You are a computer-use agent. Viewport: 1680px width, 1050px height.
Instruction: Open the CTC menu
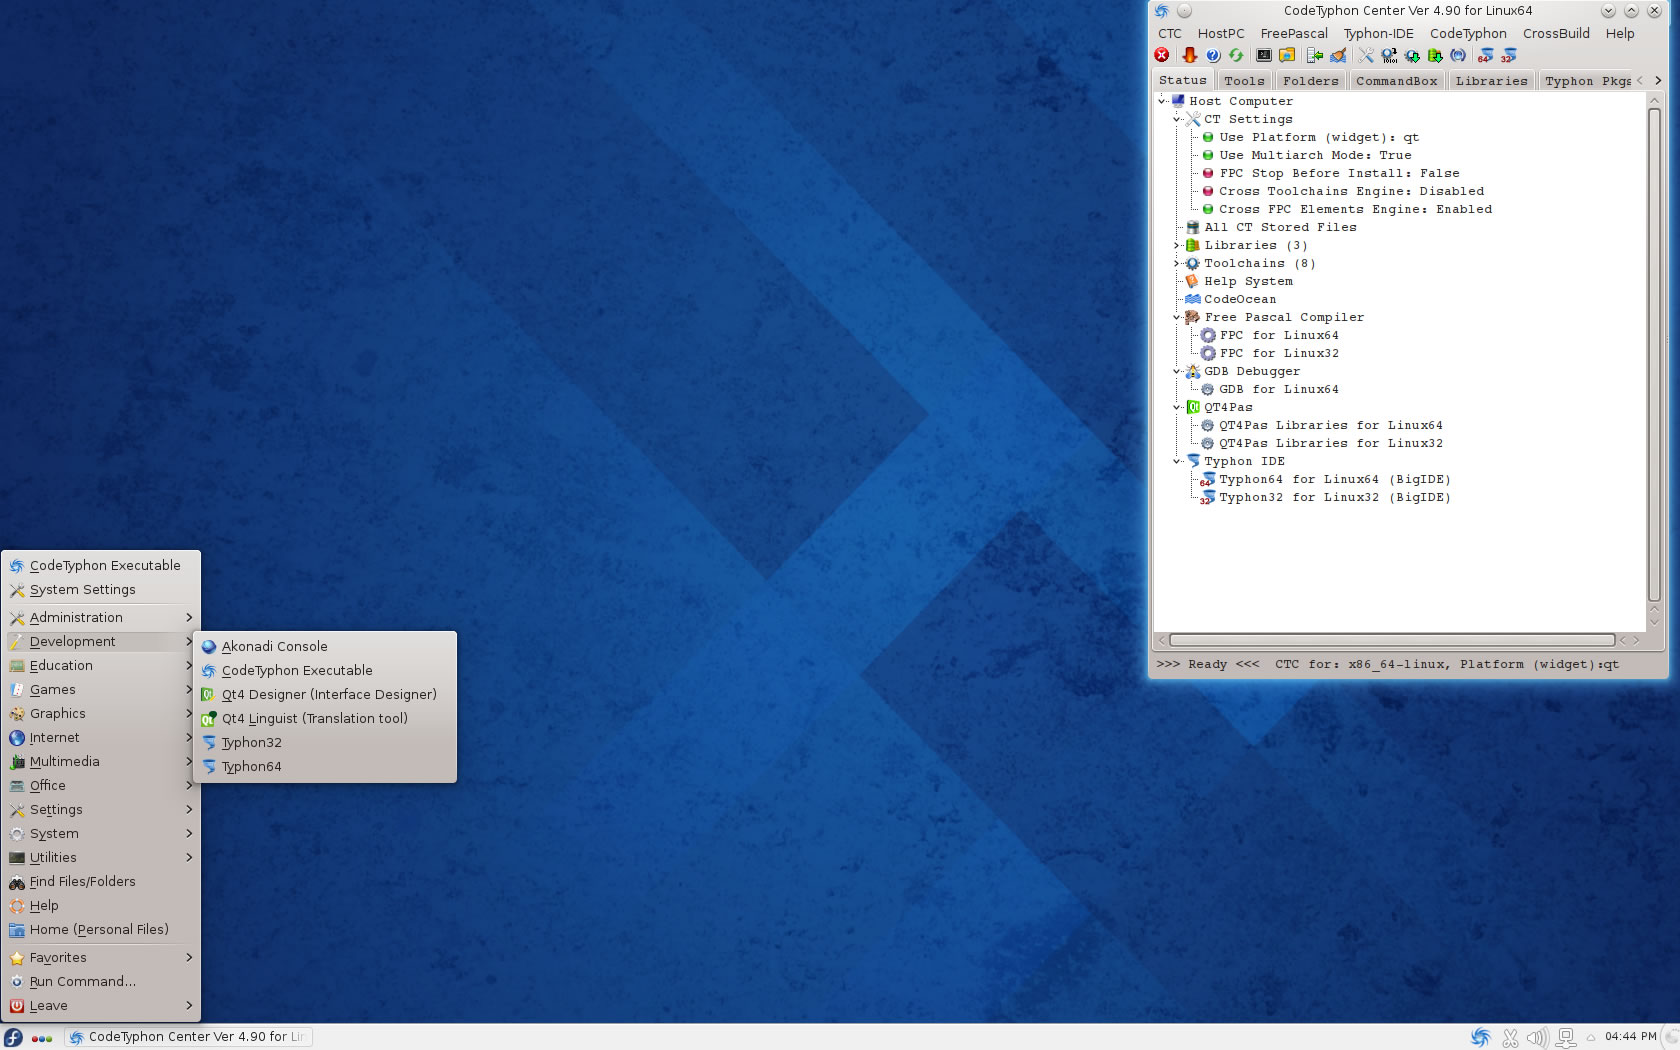tap(1170, 33)
